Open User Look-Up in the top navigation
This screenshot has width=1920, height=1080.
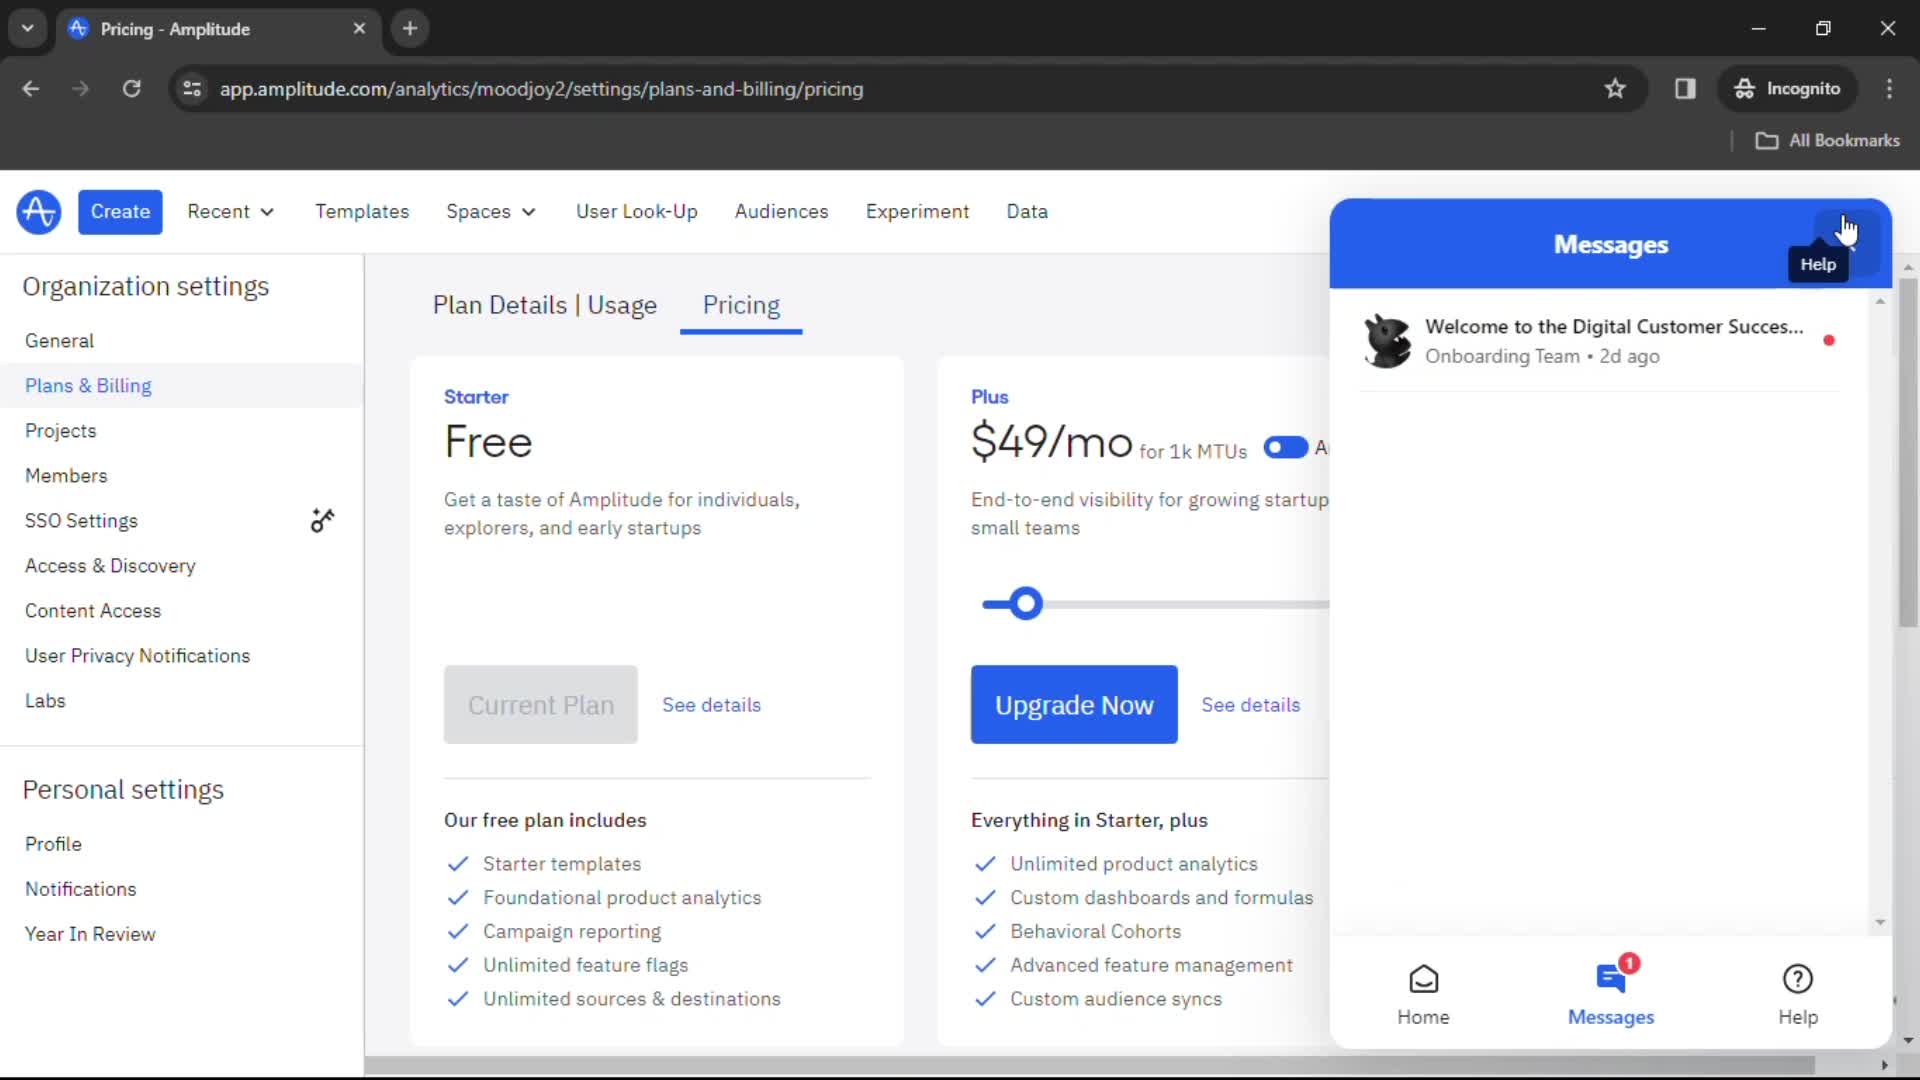tap(637, 212)
